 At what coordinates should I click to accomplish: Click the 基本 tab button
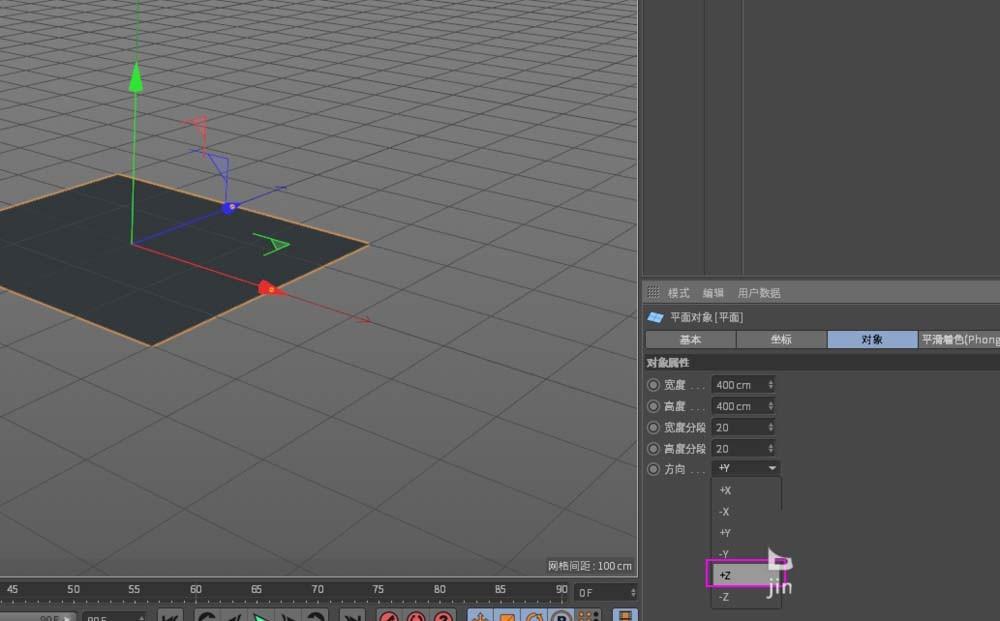(x=690, y=340)
